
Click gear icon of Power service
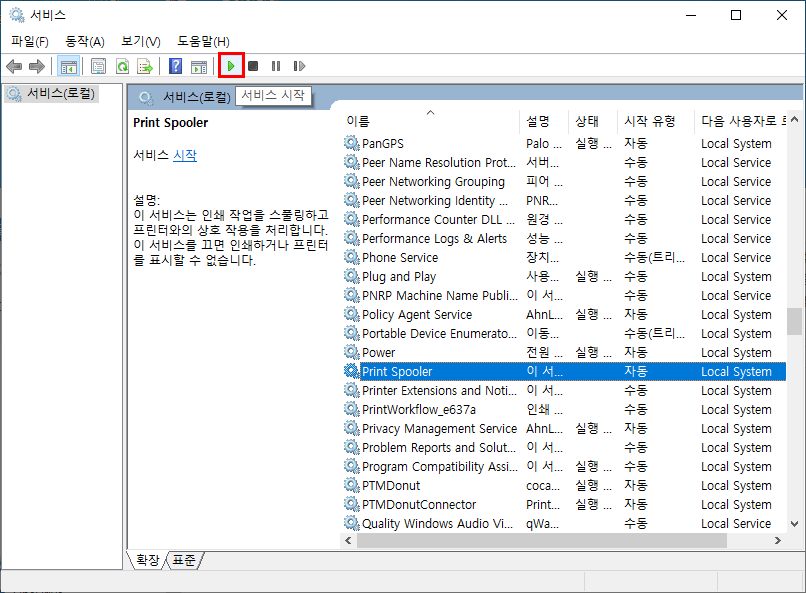pos(352,352)
